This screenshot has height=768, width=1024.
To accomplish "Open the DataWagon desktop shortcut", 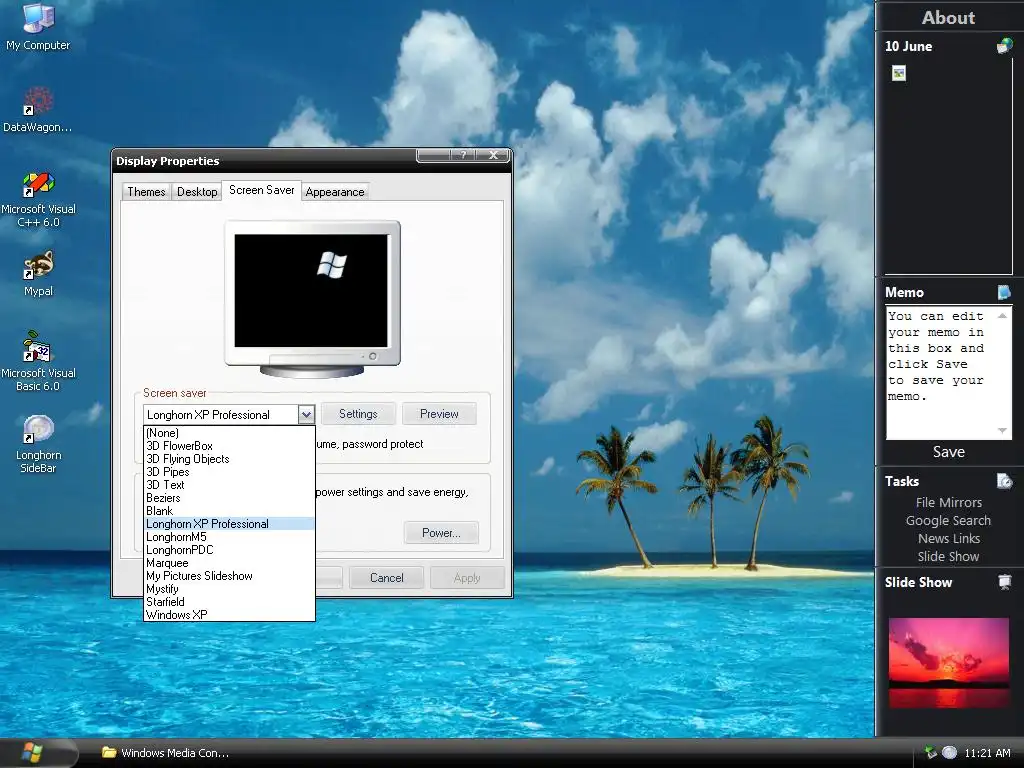I will tap(38, 110).
